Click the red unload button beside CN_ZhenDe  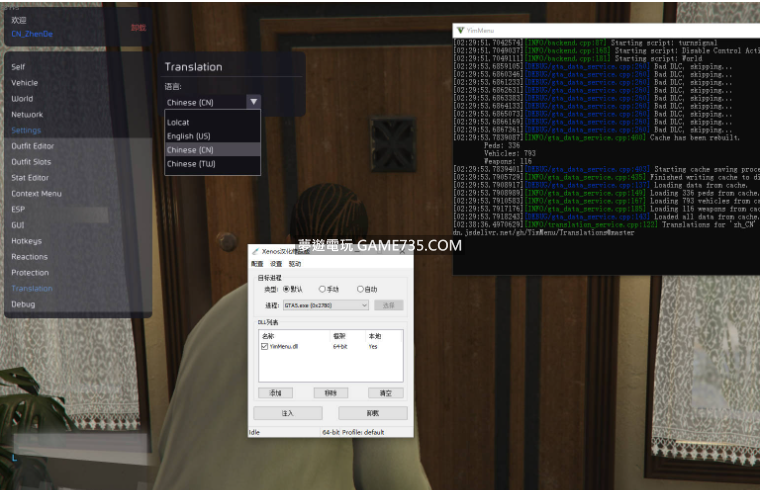tap(138, 28)
